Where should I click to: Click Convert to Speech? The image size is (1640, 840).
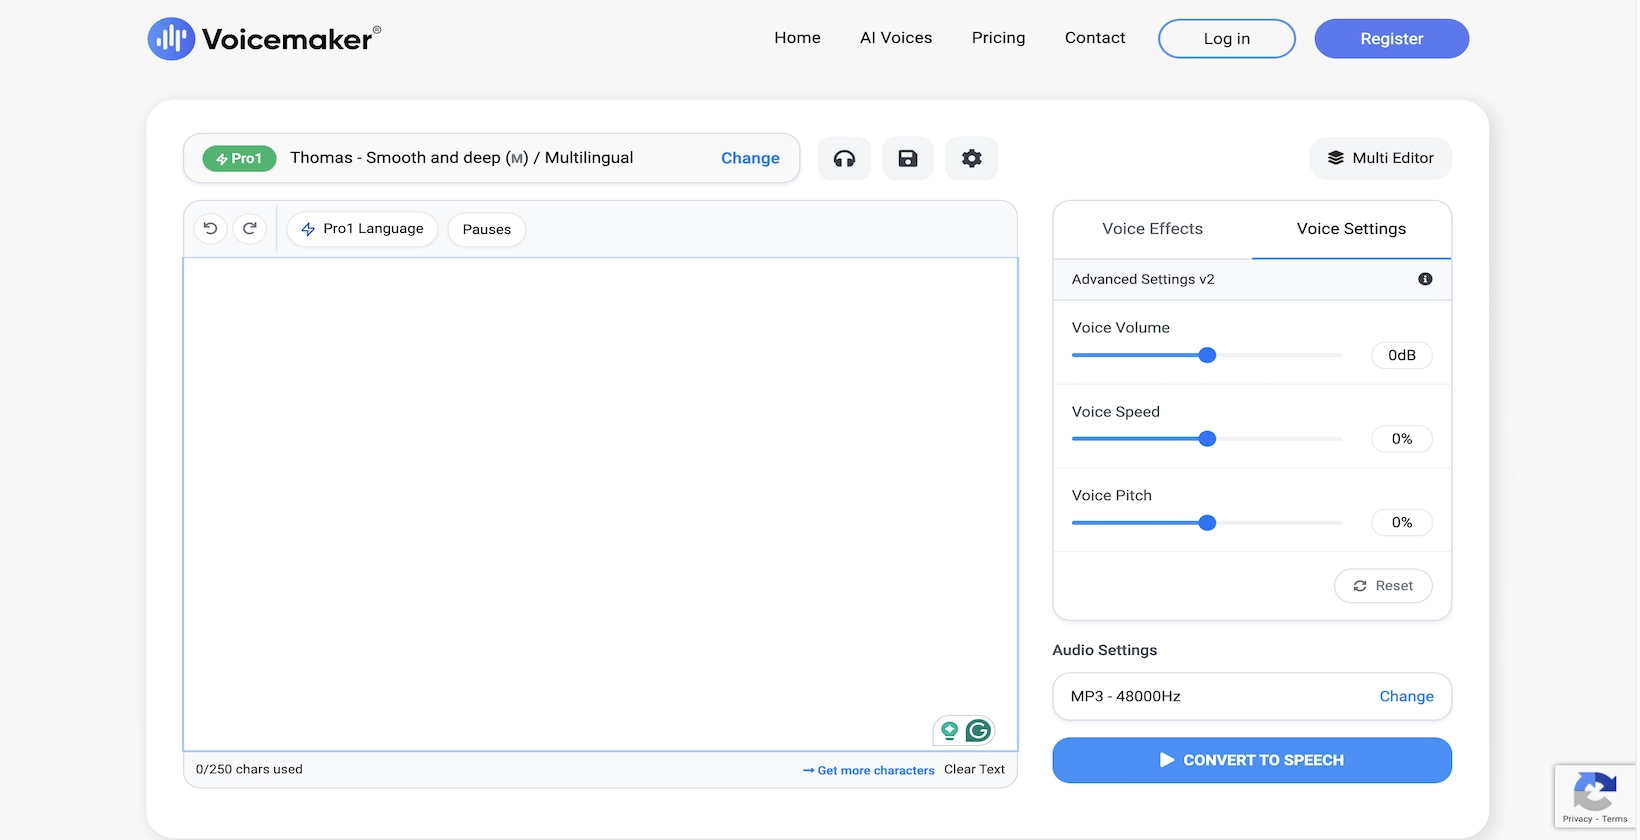1252,760
